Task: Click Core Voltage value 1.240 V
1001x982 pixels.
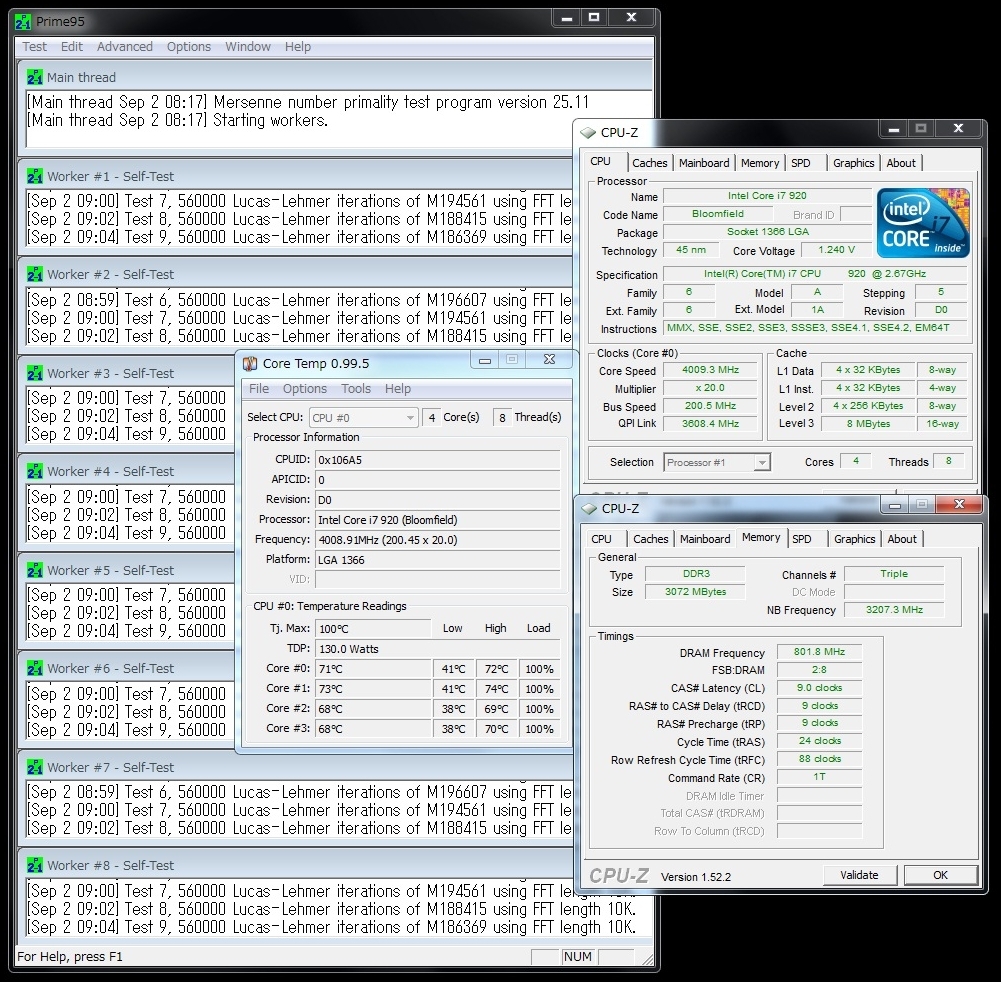Action: (836, 250)
